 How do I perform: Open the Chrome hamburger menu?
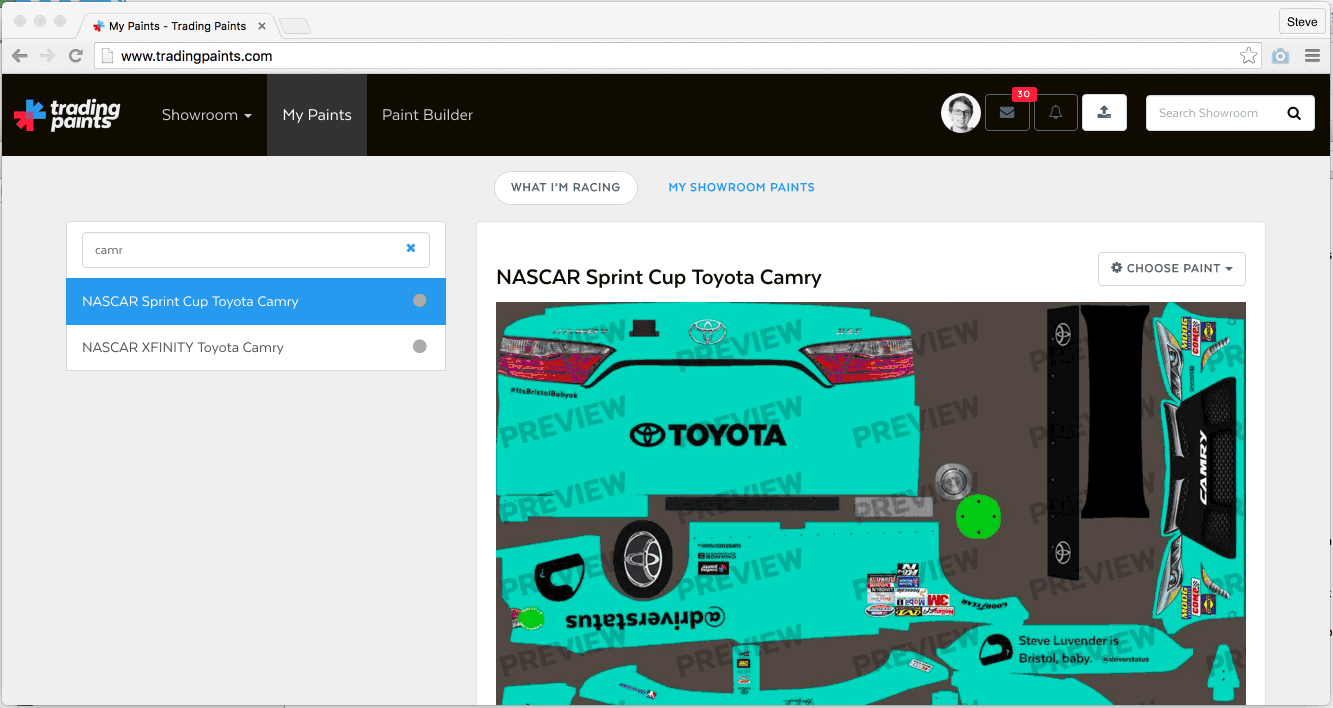point(1312,56)
